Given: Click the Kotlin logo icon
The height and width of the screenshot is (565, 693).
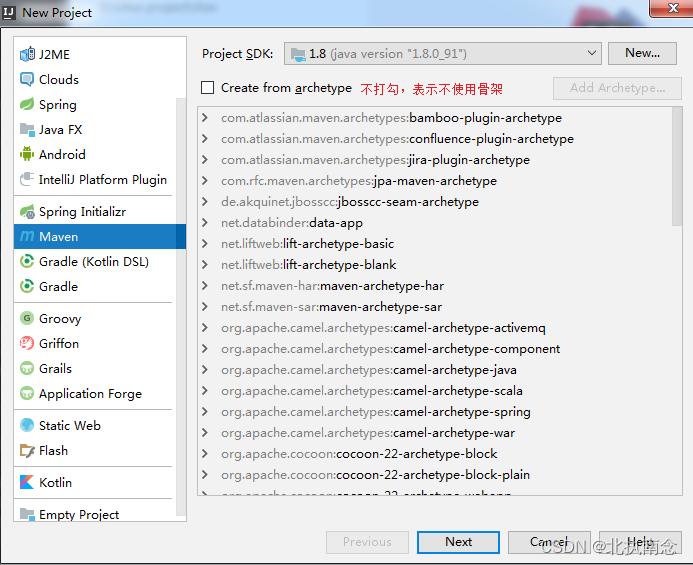Looking at the screenshot, I should click(27, 482).
